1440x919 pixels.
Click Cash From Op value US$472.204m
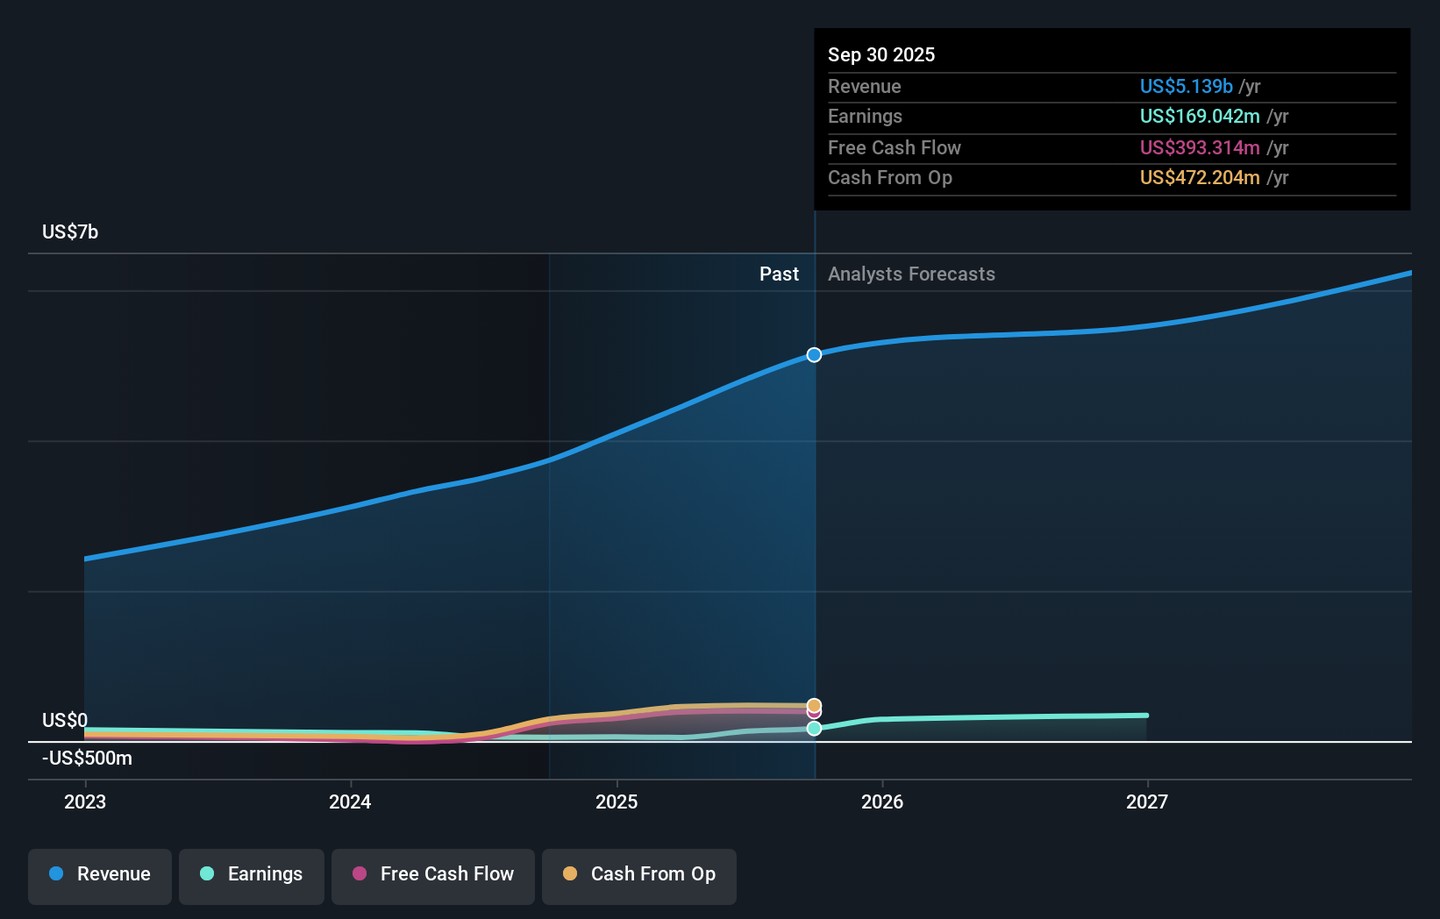point(1199,178)
